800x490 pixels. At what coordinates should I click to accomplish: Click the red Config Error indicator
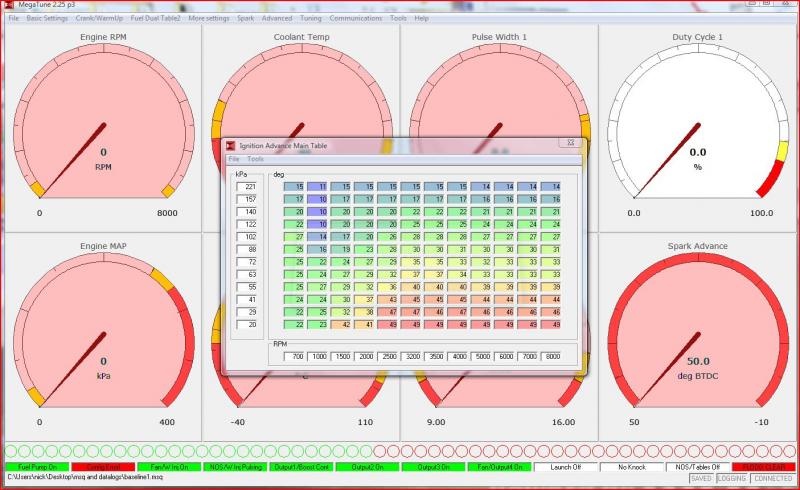[x=102, y=467]
